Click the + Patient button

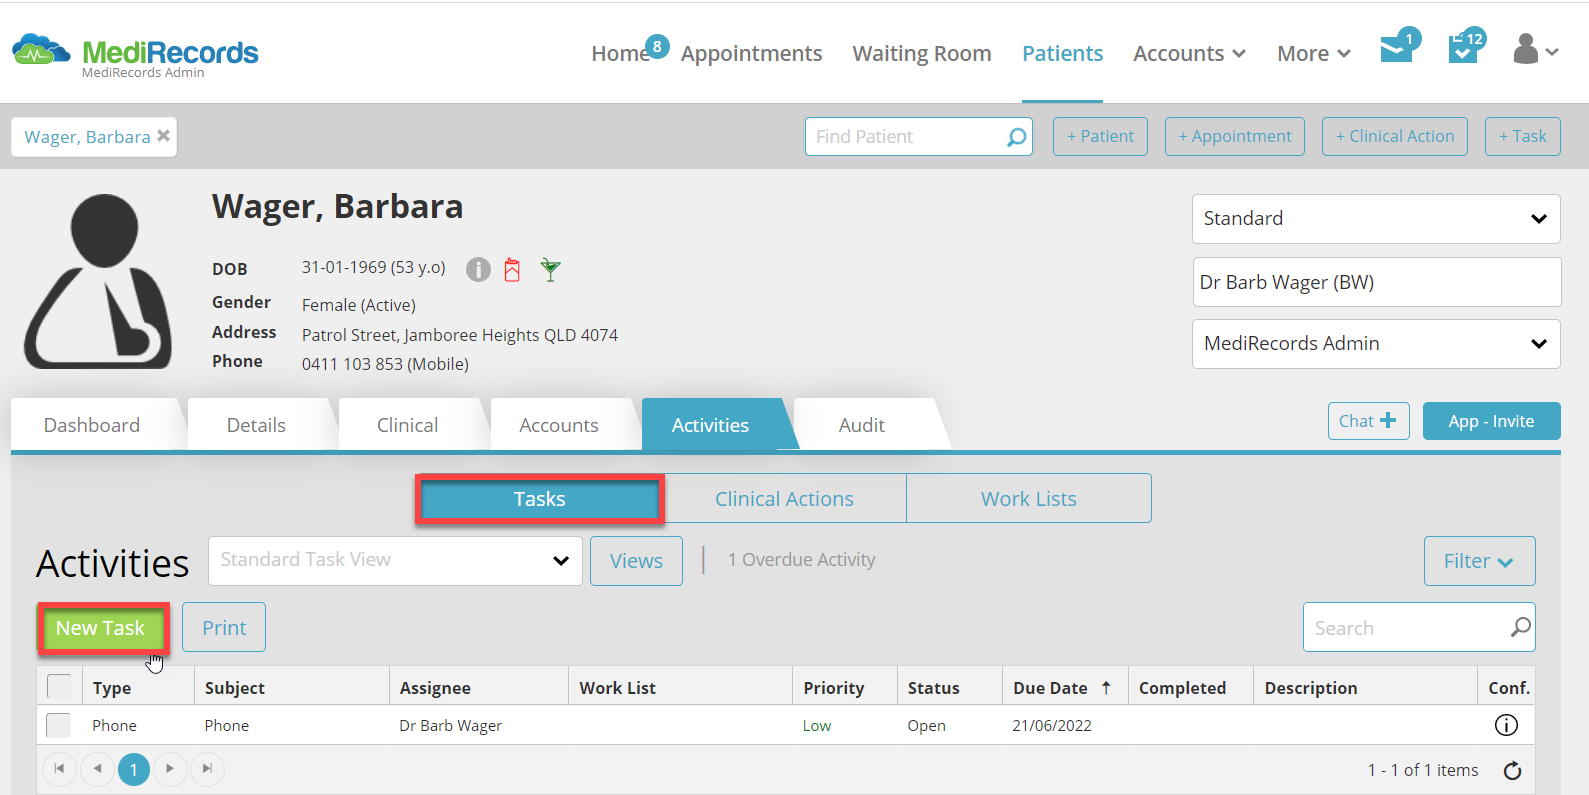coord(1100,136)
